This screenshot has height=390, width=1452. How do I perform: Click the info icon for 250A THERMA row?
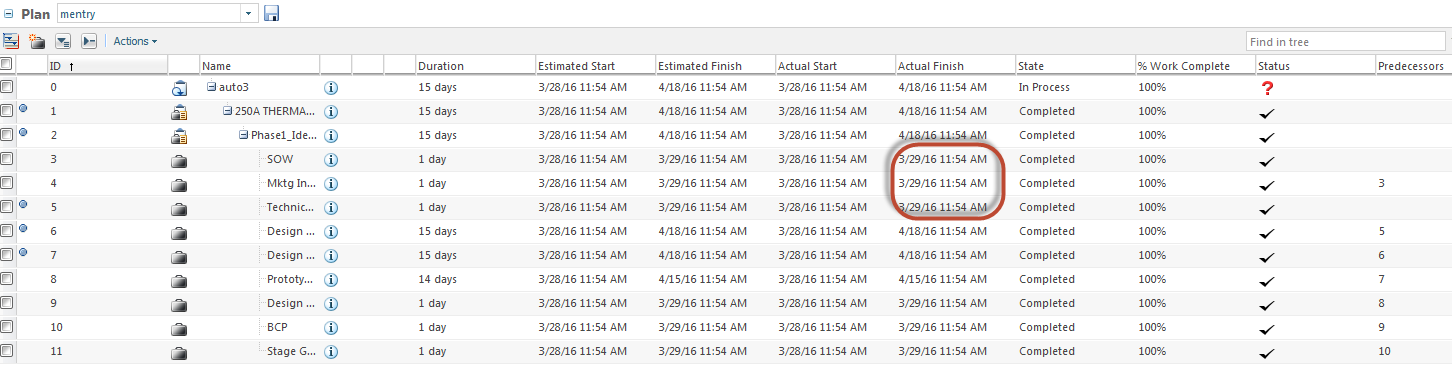(x=332, y=111)
